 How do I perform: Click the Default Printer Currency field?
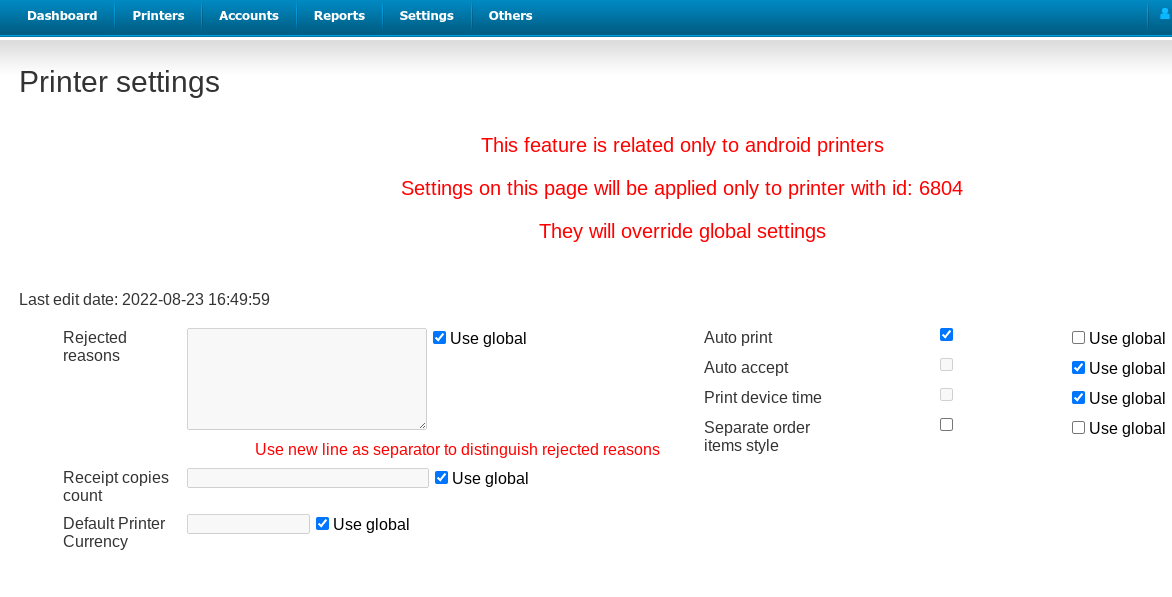click(248, 524)
